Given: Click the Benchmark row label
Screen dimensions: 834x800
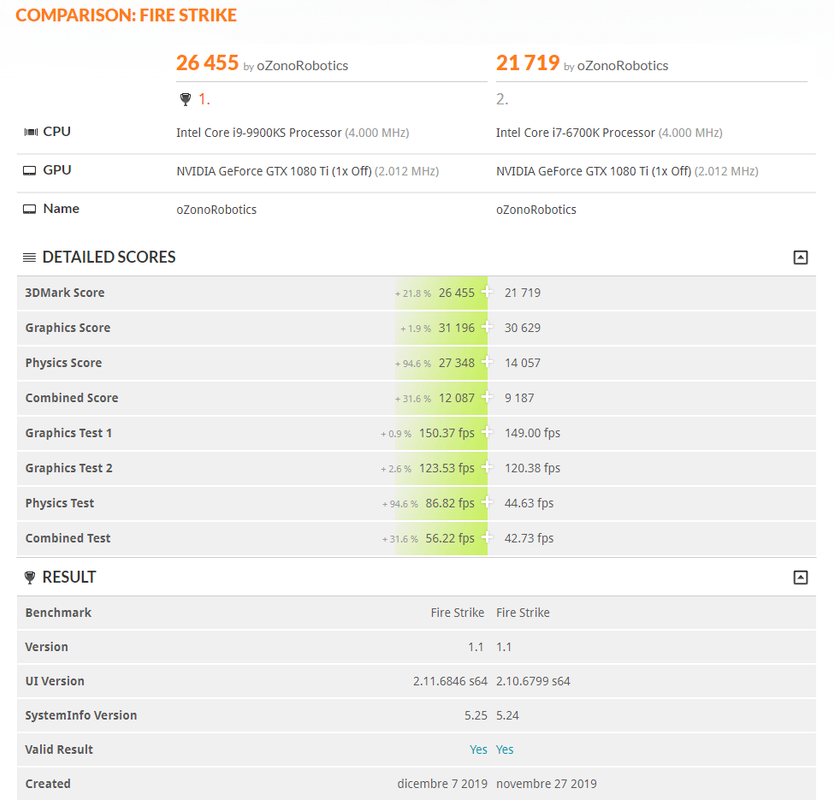Looking at the screenshot, I should pyautogui.click(x=59, y=613).
